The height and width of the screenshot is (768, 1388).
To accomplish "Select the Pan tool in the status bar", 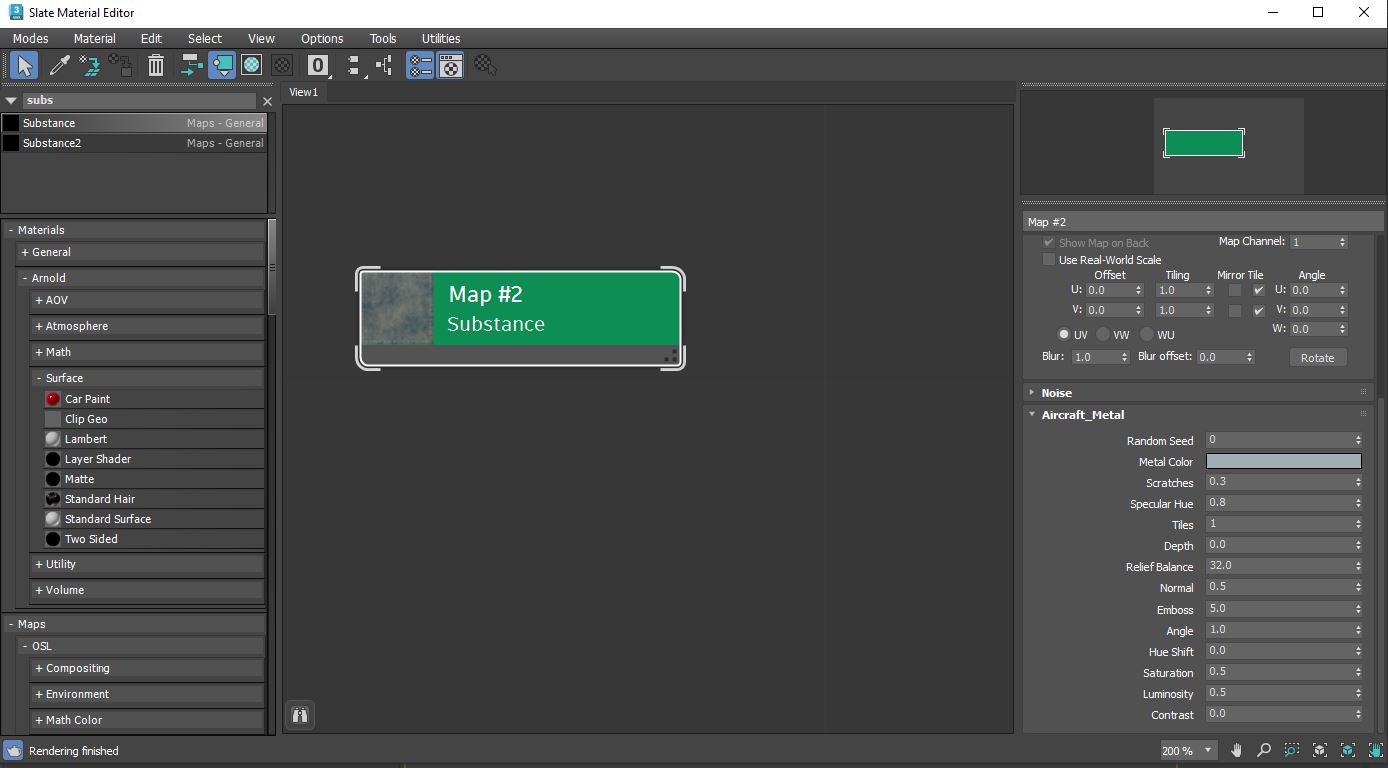I will [x=1236, y=749].
